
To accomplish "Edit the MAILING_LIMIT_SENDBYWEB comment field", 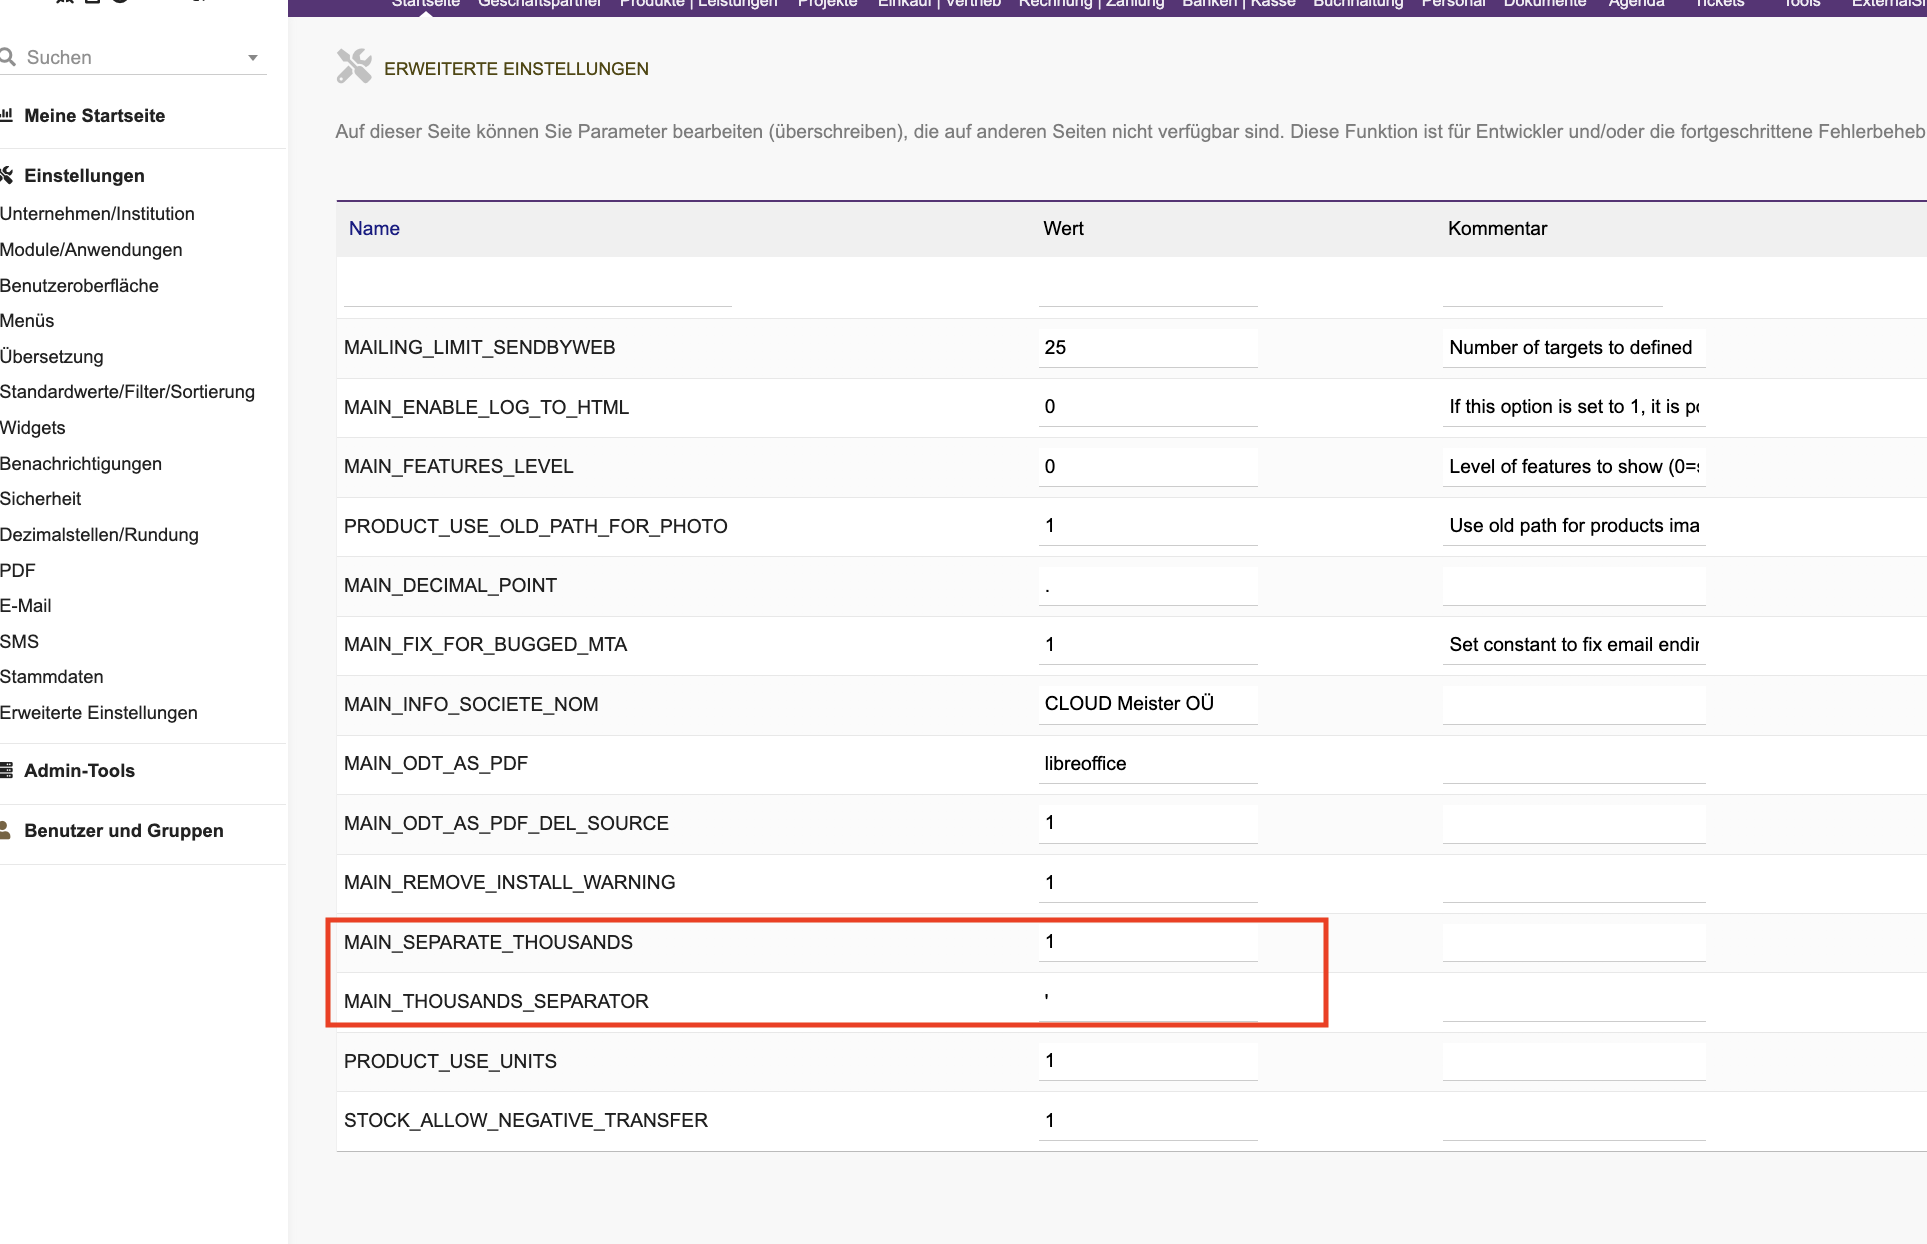I will (1574, 348).
